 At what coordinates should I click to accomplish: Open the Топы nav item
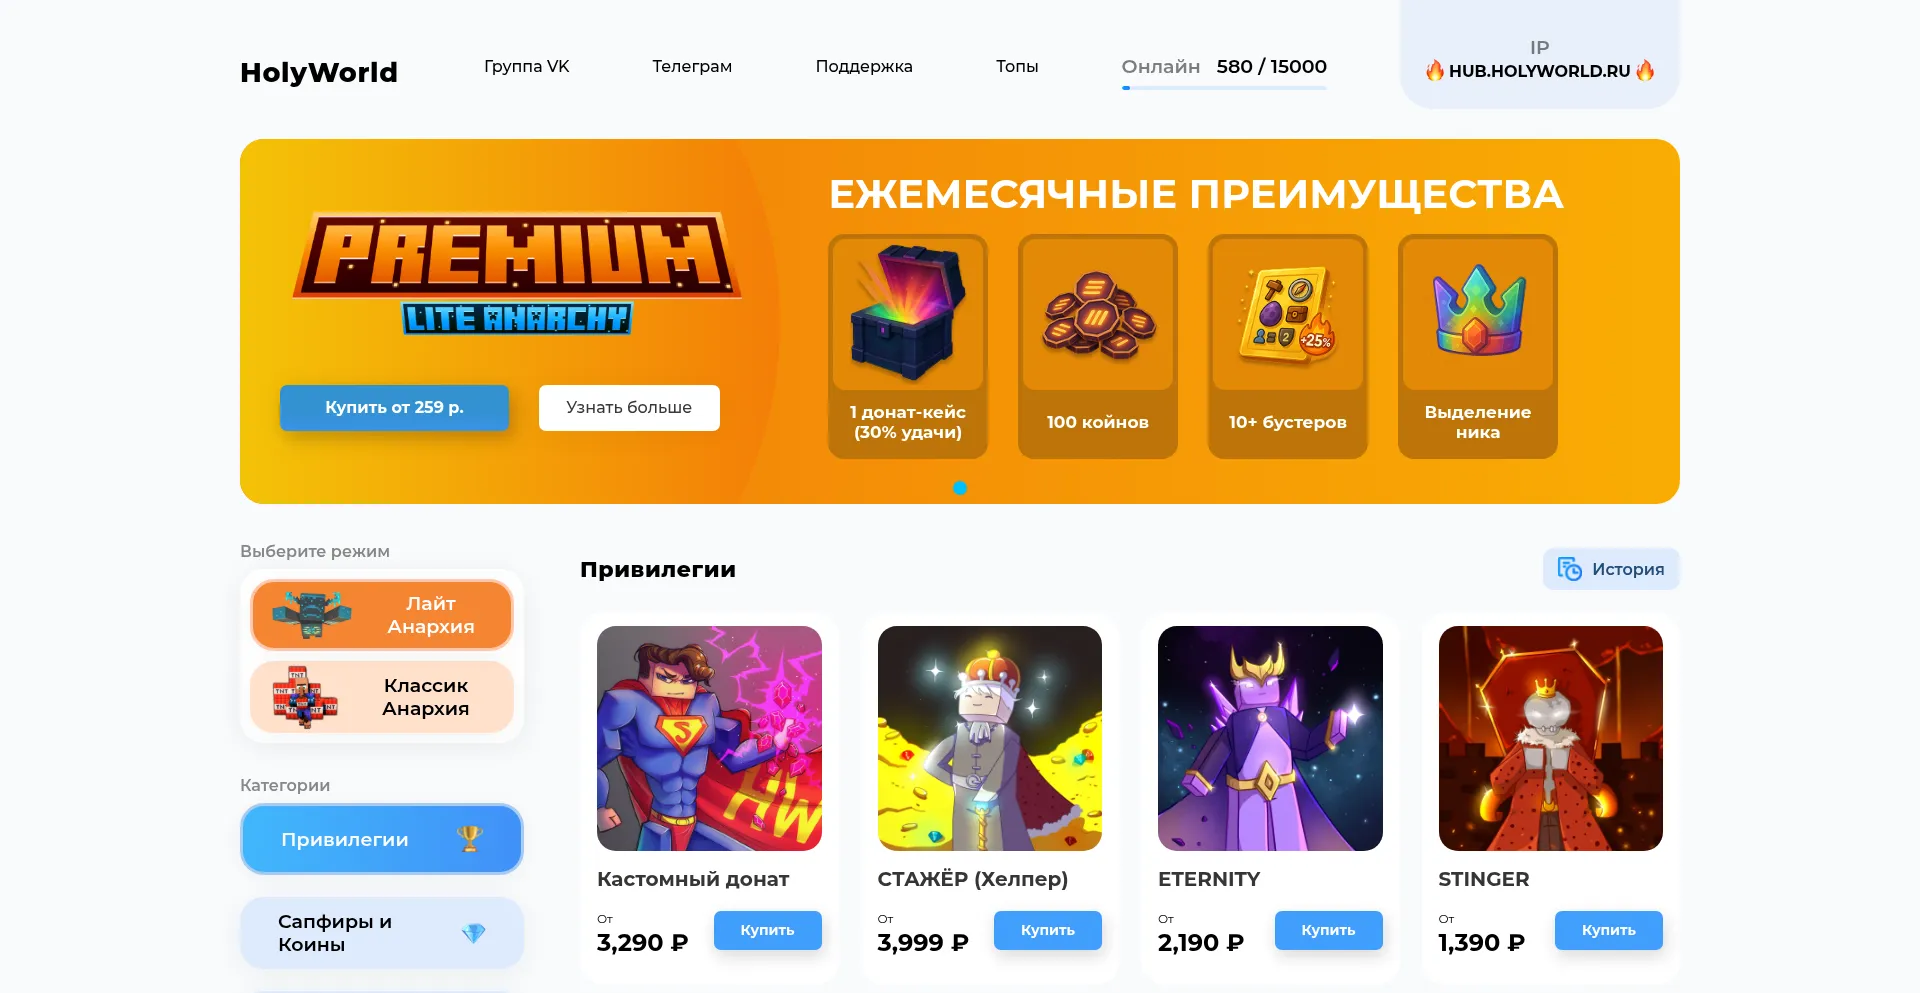(1017, 66)
